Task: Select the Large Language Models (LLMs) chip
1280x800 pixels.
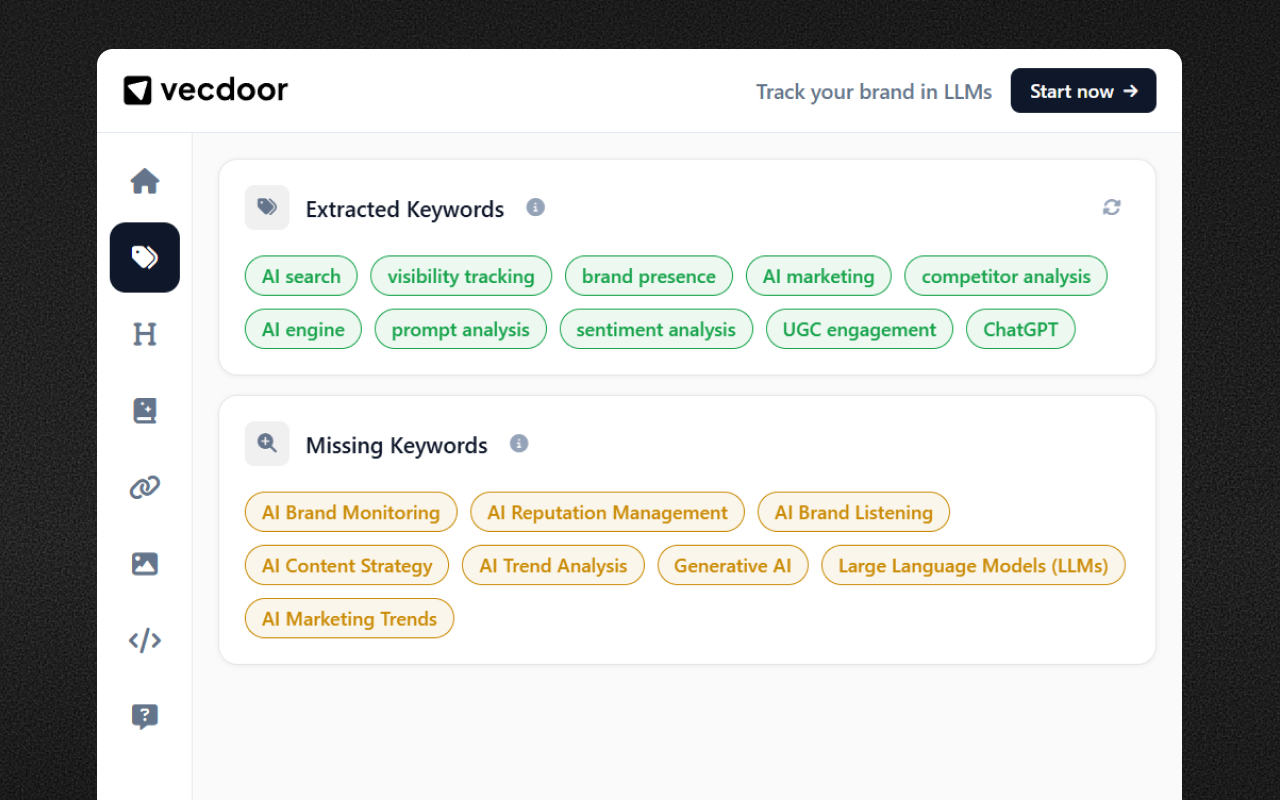Action: [972, 565]
